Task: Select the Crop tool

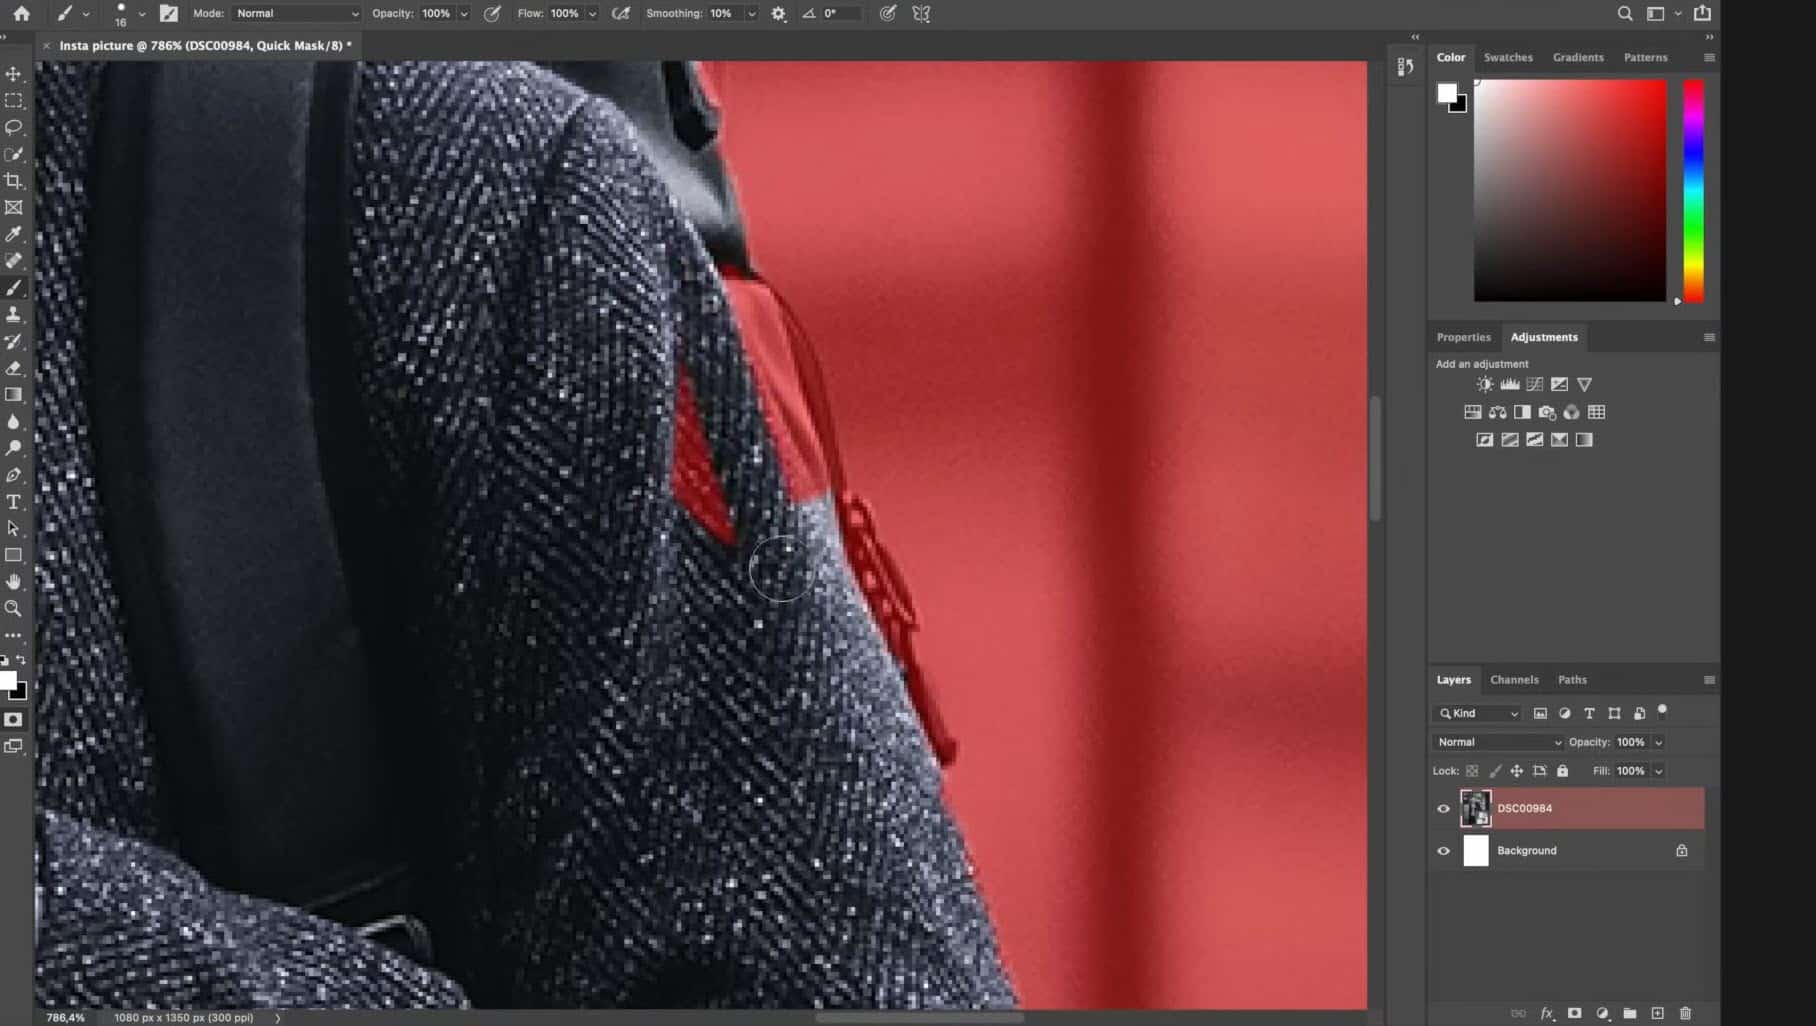Action: click(x=14, y=181)
